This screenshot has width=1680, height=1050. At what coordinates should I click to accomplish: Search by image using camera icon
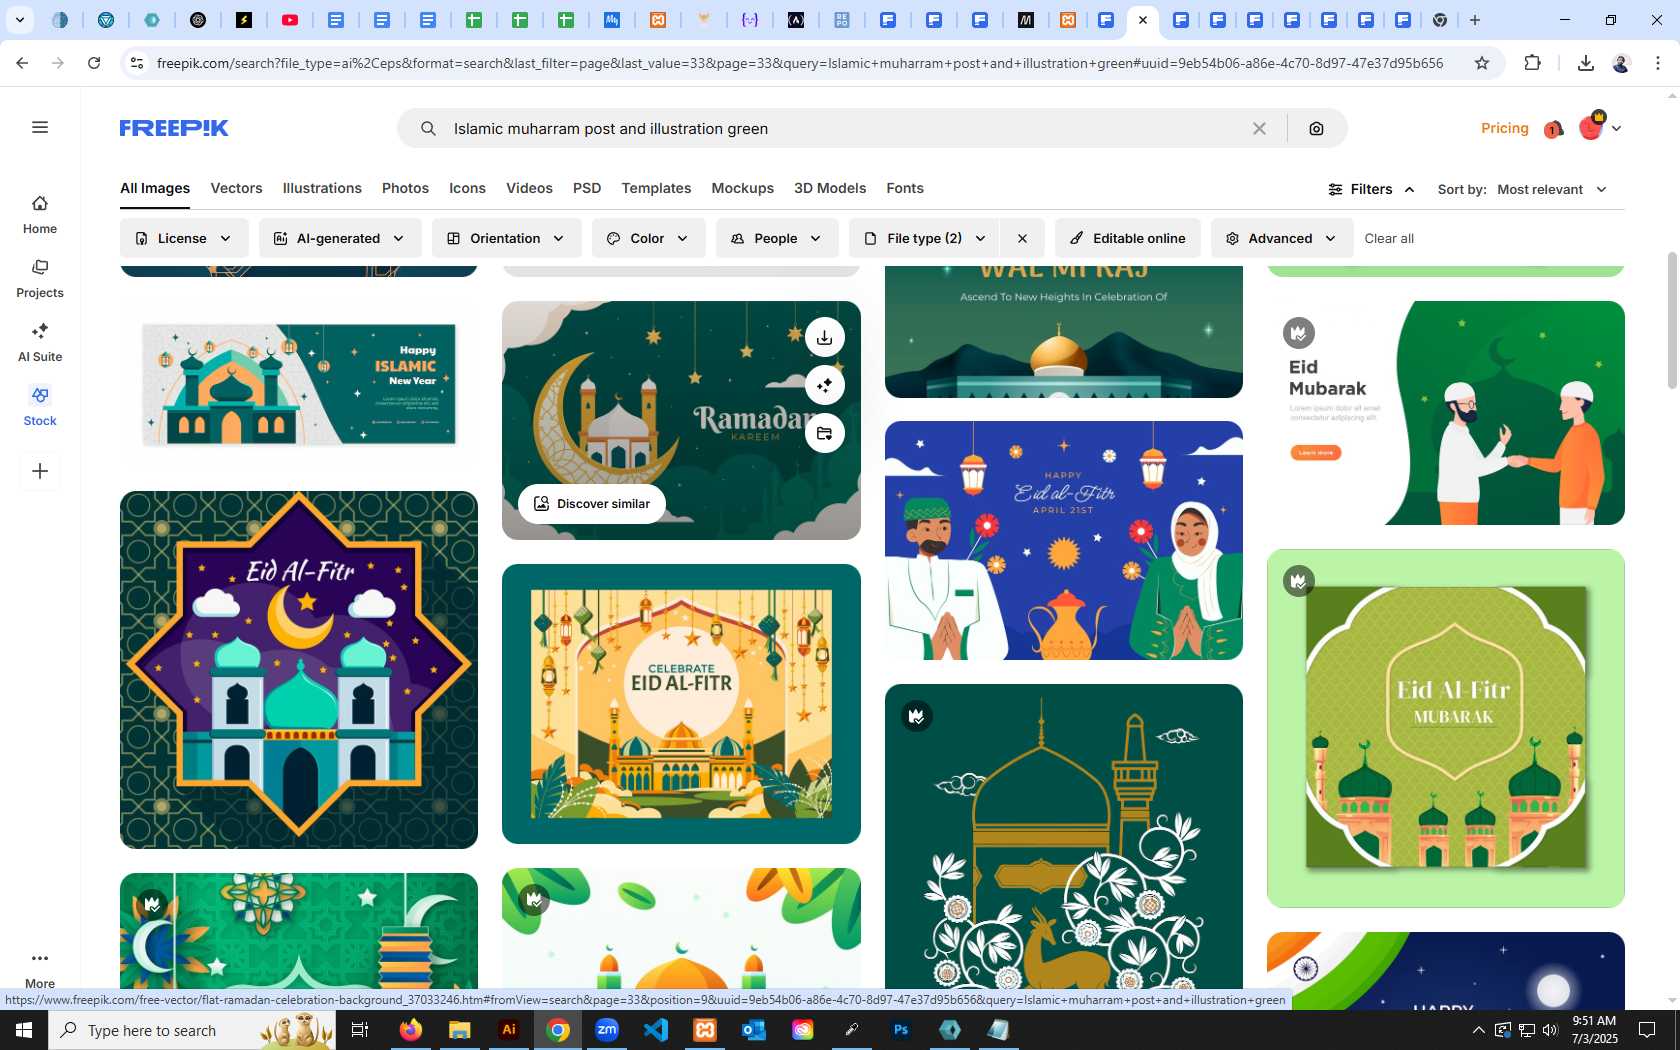click(x=1316, y=128)
